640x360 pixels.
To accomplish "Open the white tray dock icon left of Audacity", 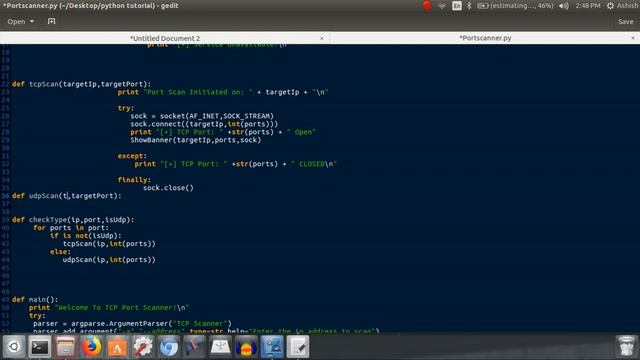I will click(x=220, y=347).
